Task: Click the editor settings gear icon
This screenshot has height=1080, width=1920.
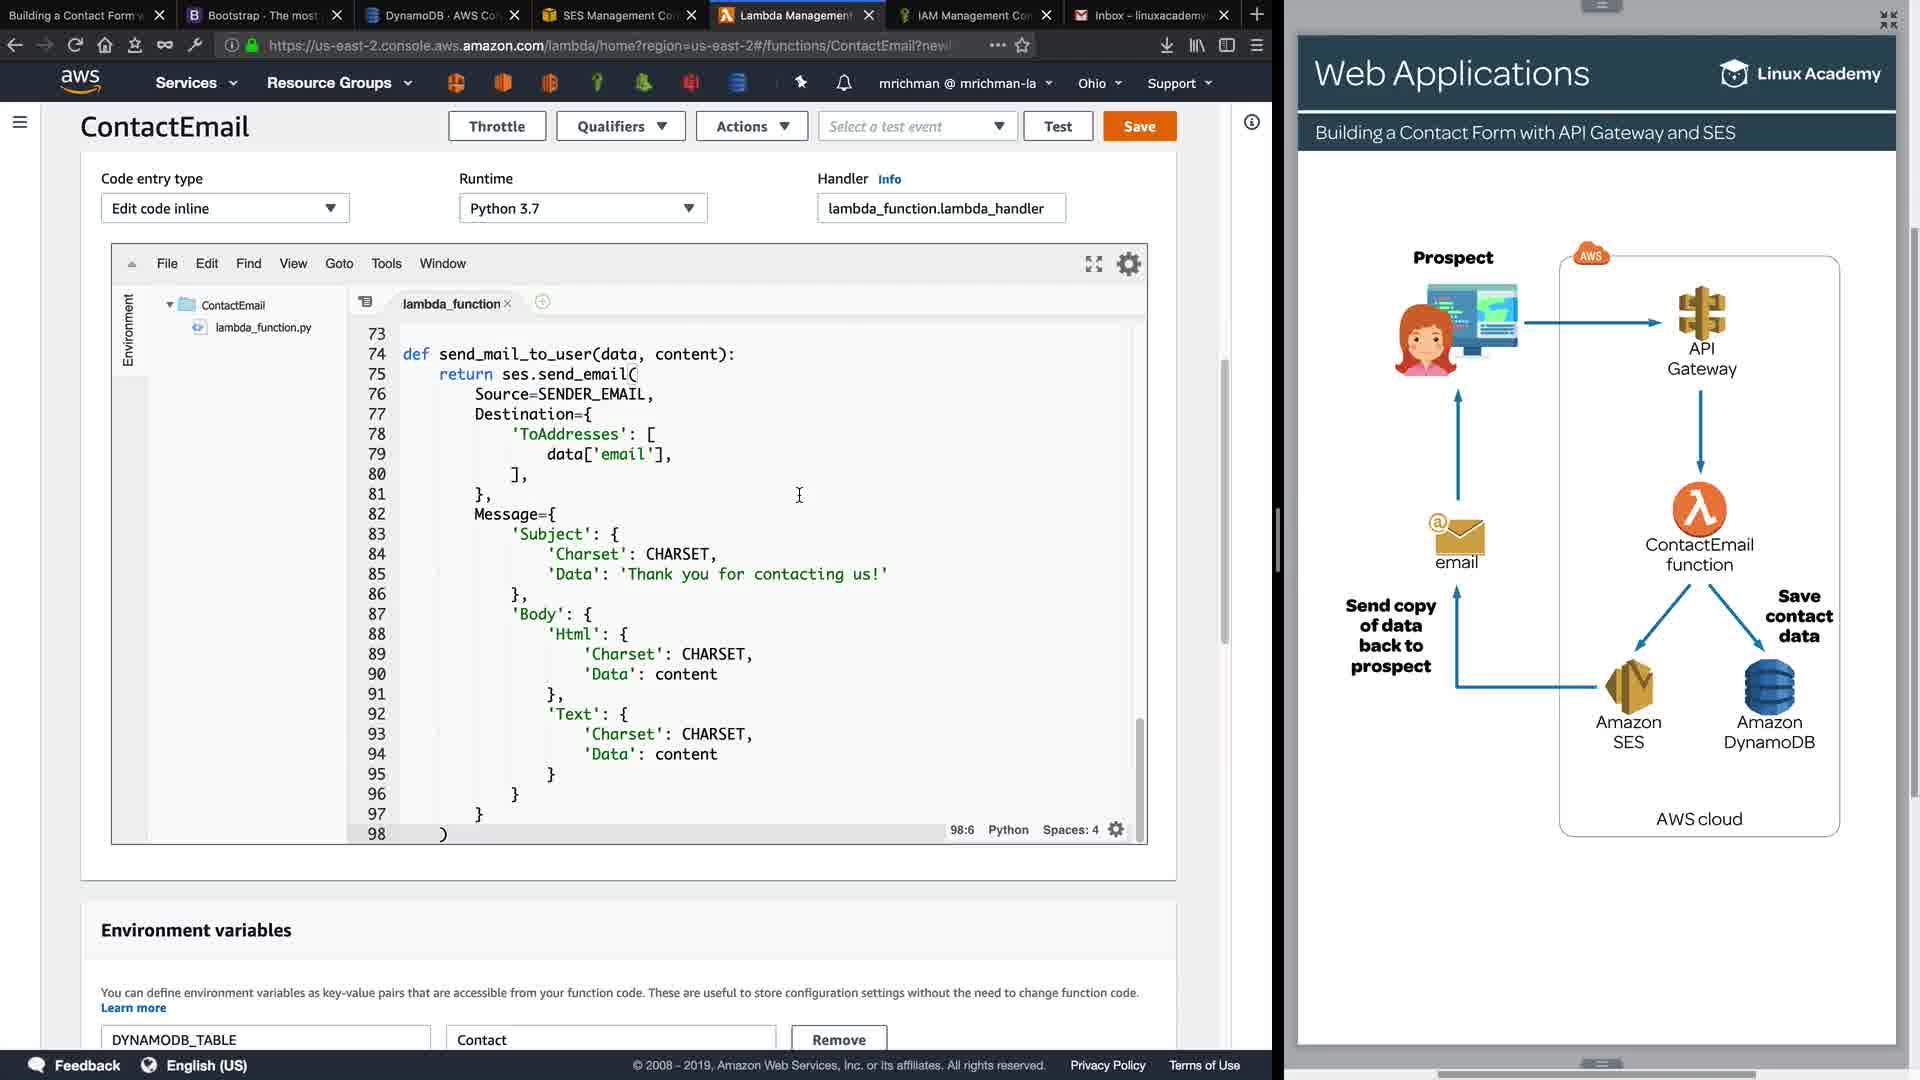Action: point(1128,264)
